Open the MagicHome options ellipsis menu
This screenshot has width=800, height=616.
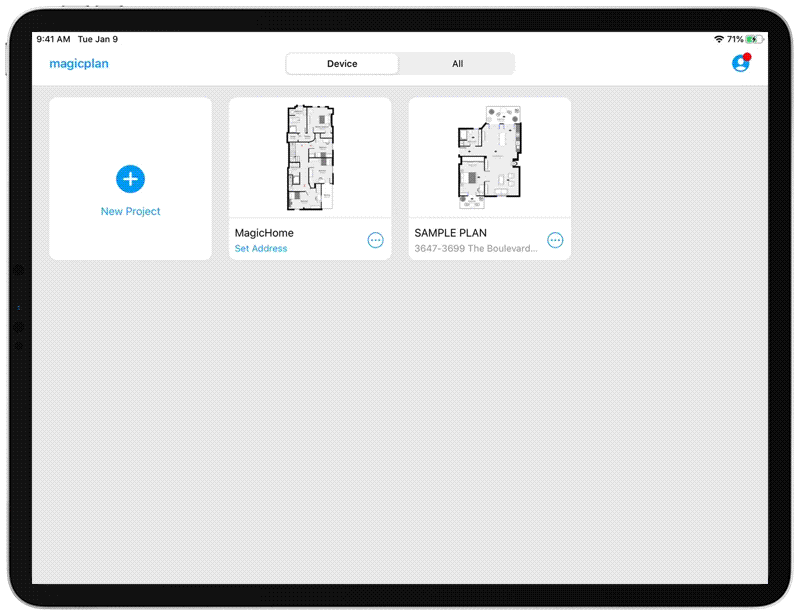(375, 240)
